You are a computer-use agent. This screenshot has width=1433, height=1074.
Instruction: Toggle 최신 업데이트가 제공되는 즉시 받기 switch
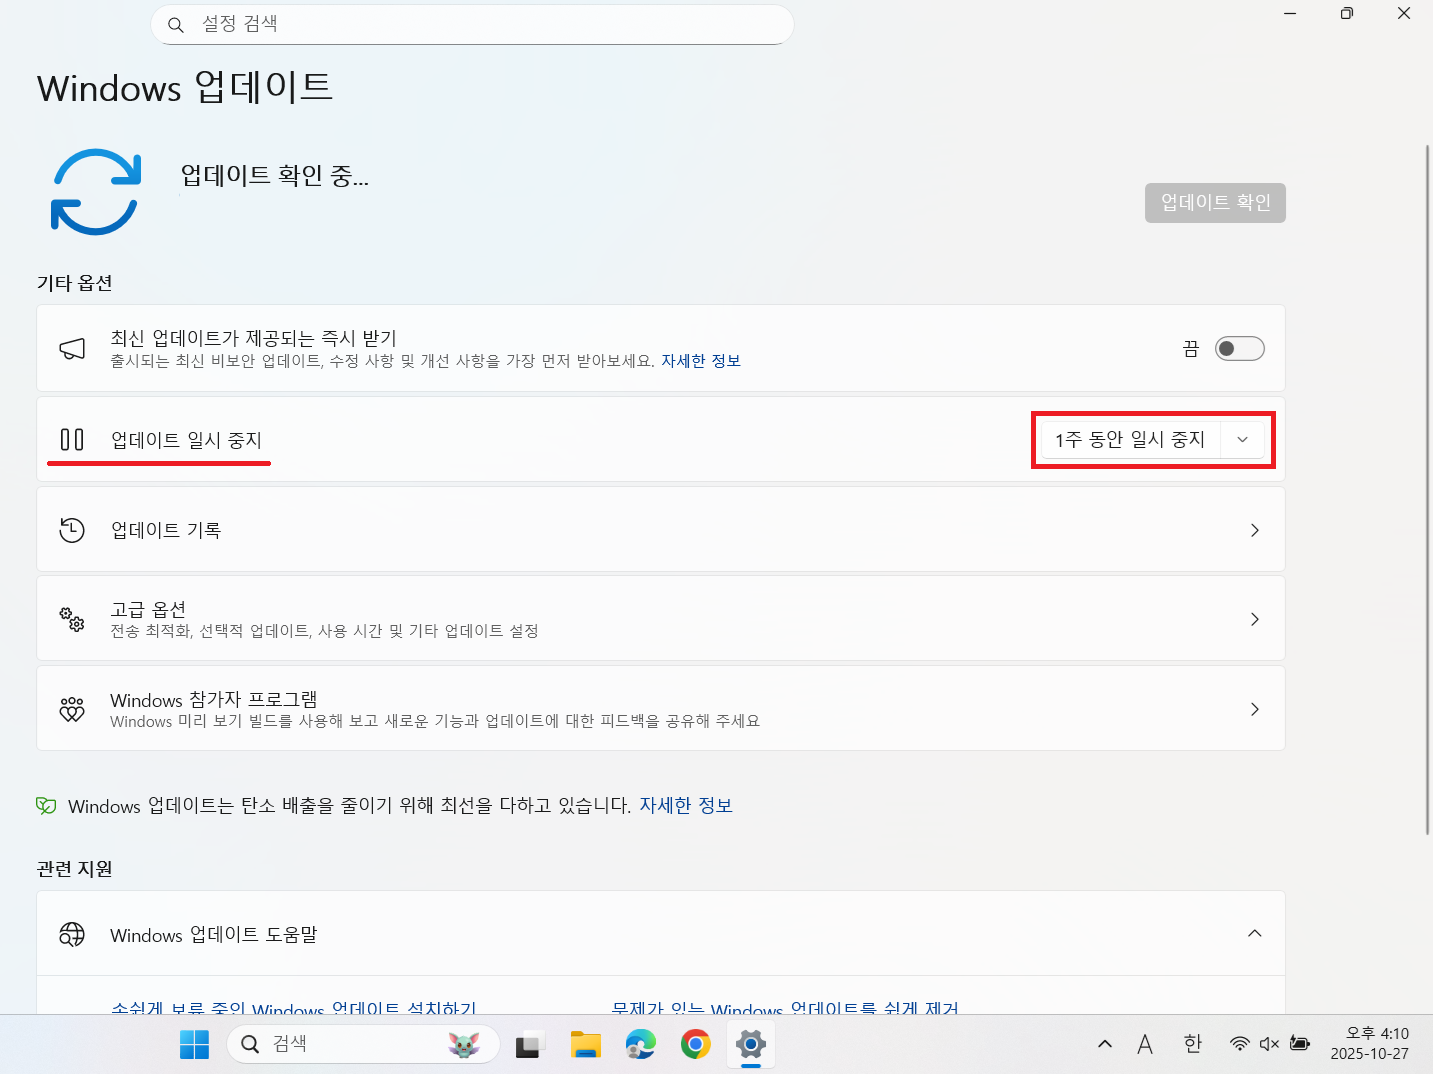pos(1240,348)
